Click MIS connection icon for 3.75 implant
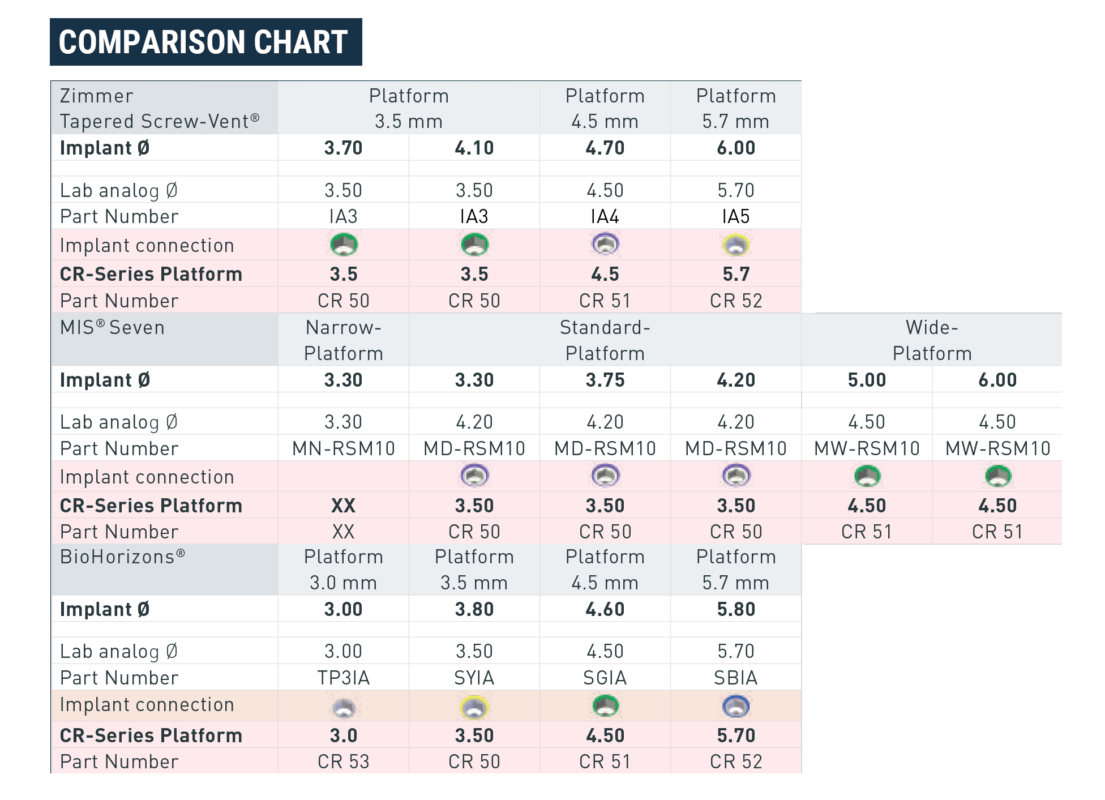The width and height of the screenshot is (1105, 800). tap(605, 477)
